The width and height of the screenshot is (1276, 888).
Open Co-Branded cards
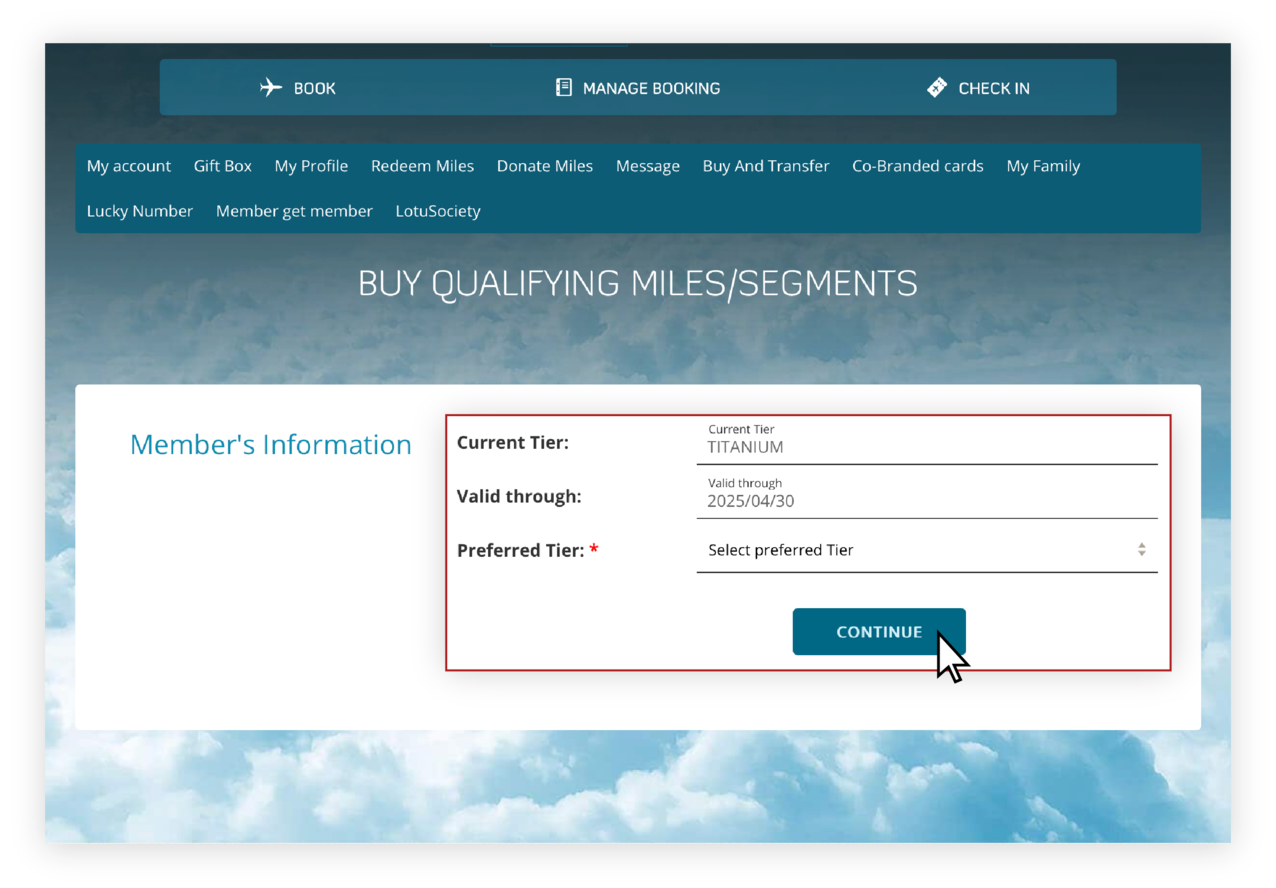917,166
